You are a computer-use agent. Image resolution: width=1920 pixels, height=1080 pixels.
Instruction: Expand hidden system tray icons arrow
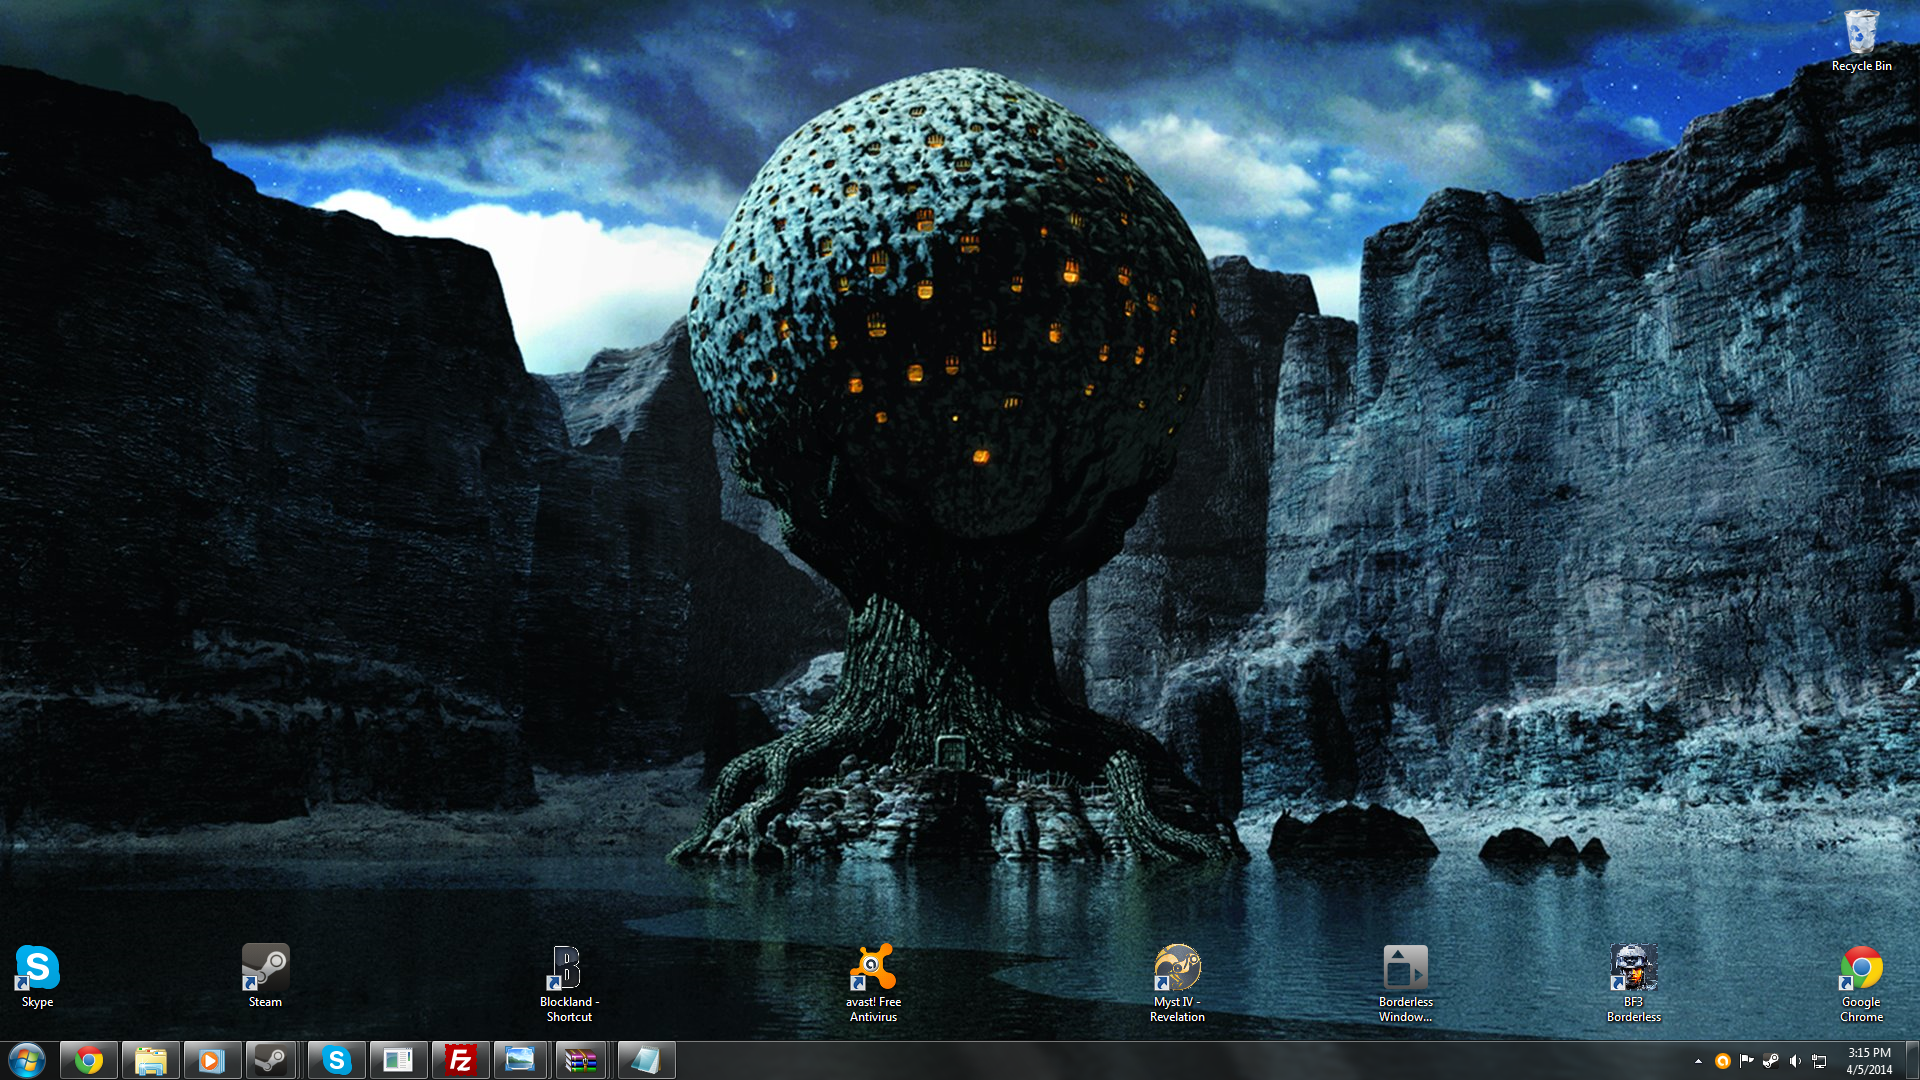1698,1061
